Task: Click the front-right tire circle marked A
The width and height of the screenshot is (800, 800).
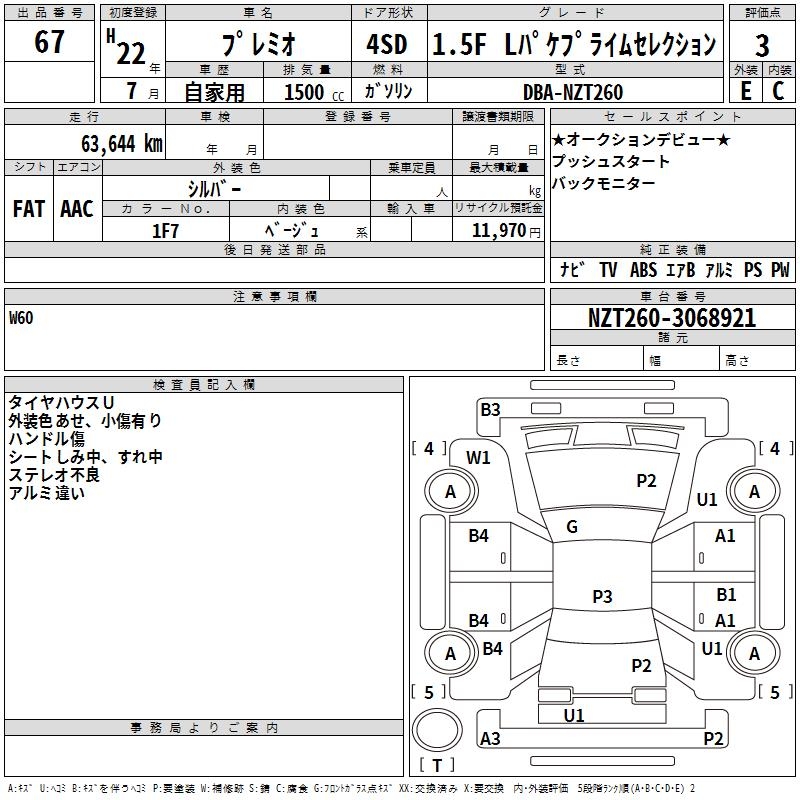Action: pos(754,491)
